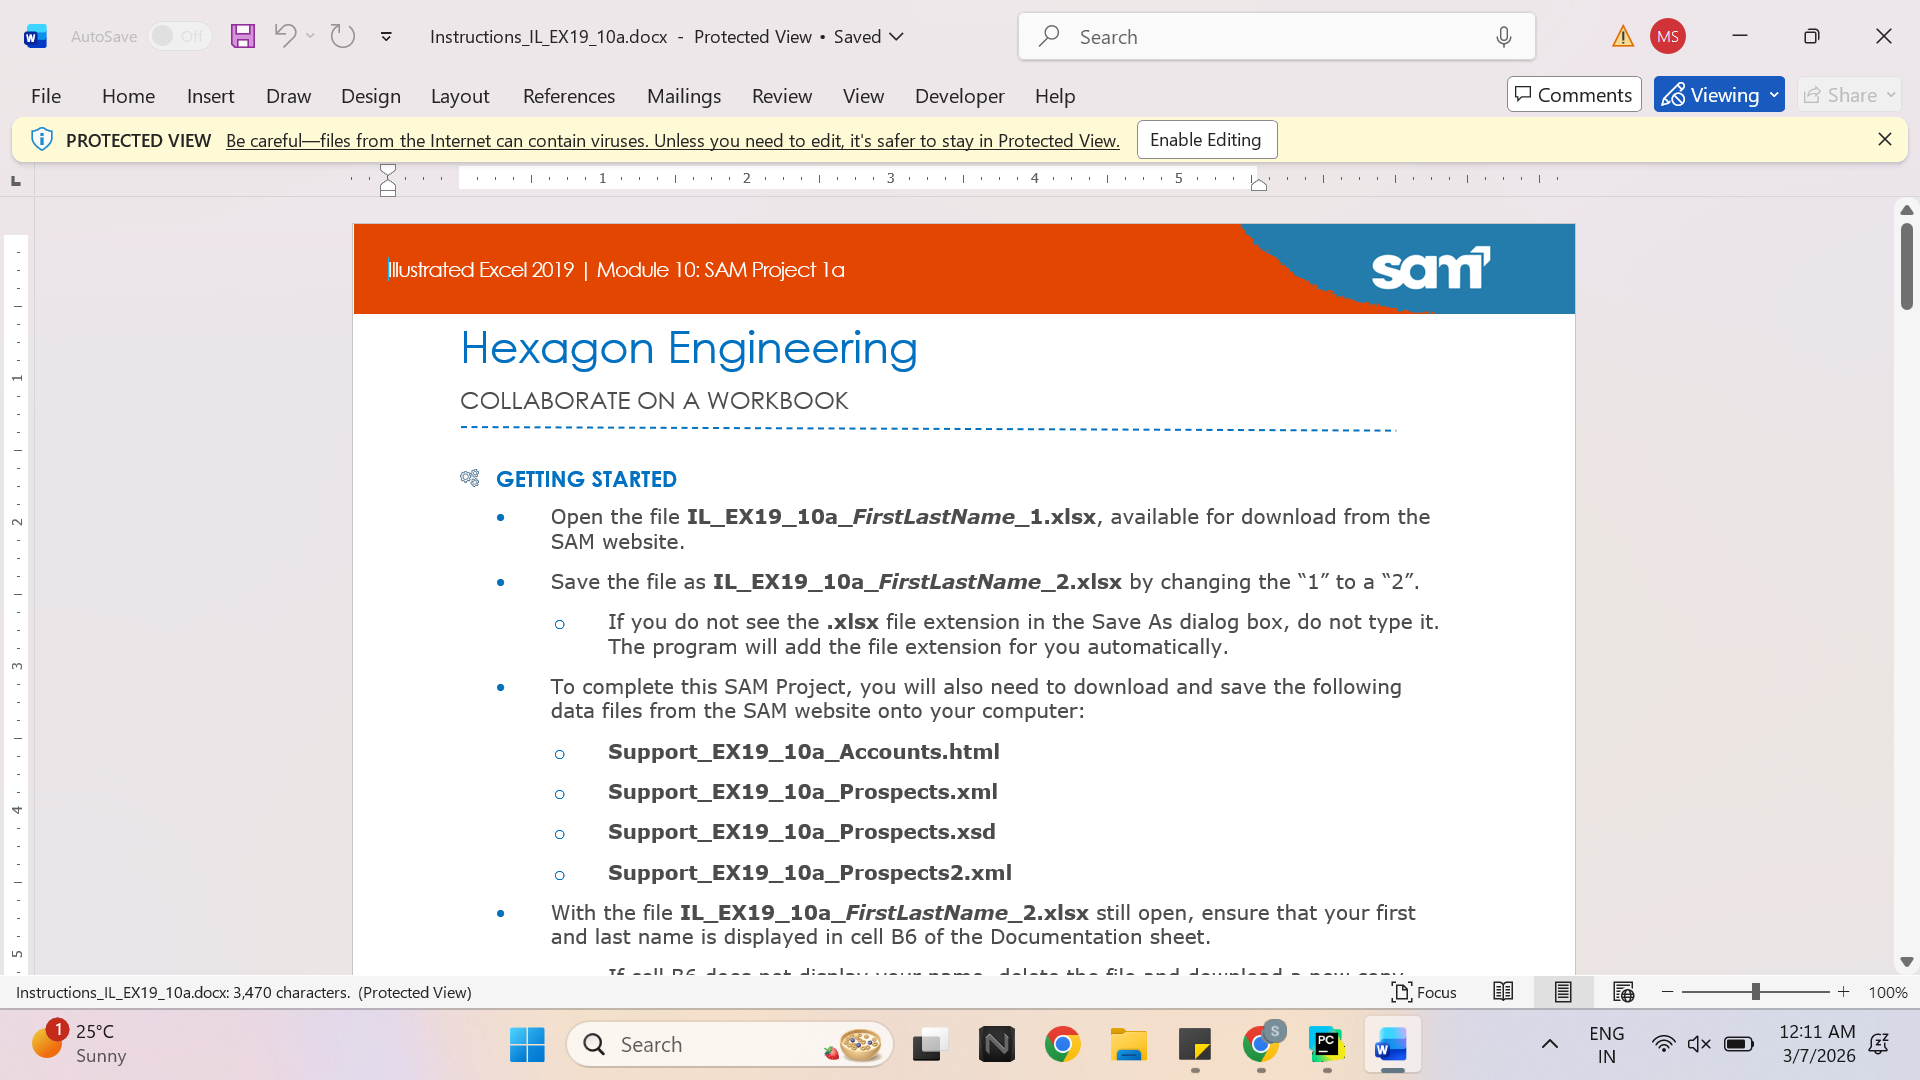This screenshot has height=1080, width=1920.
Task: Open the Help tab
Action: pyautogui.click(x=1054, y=96)
